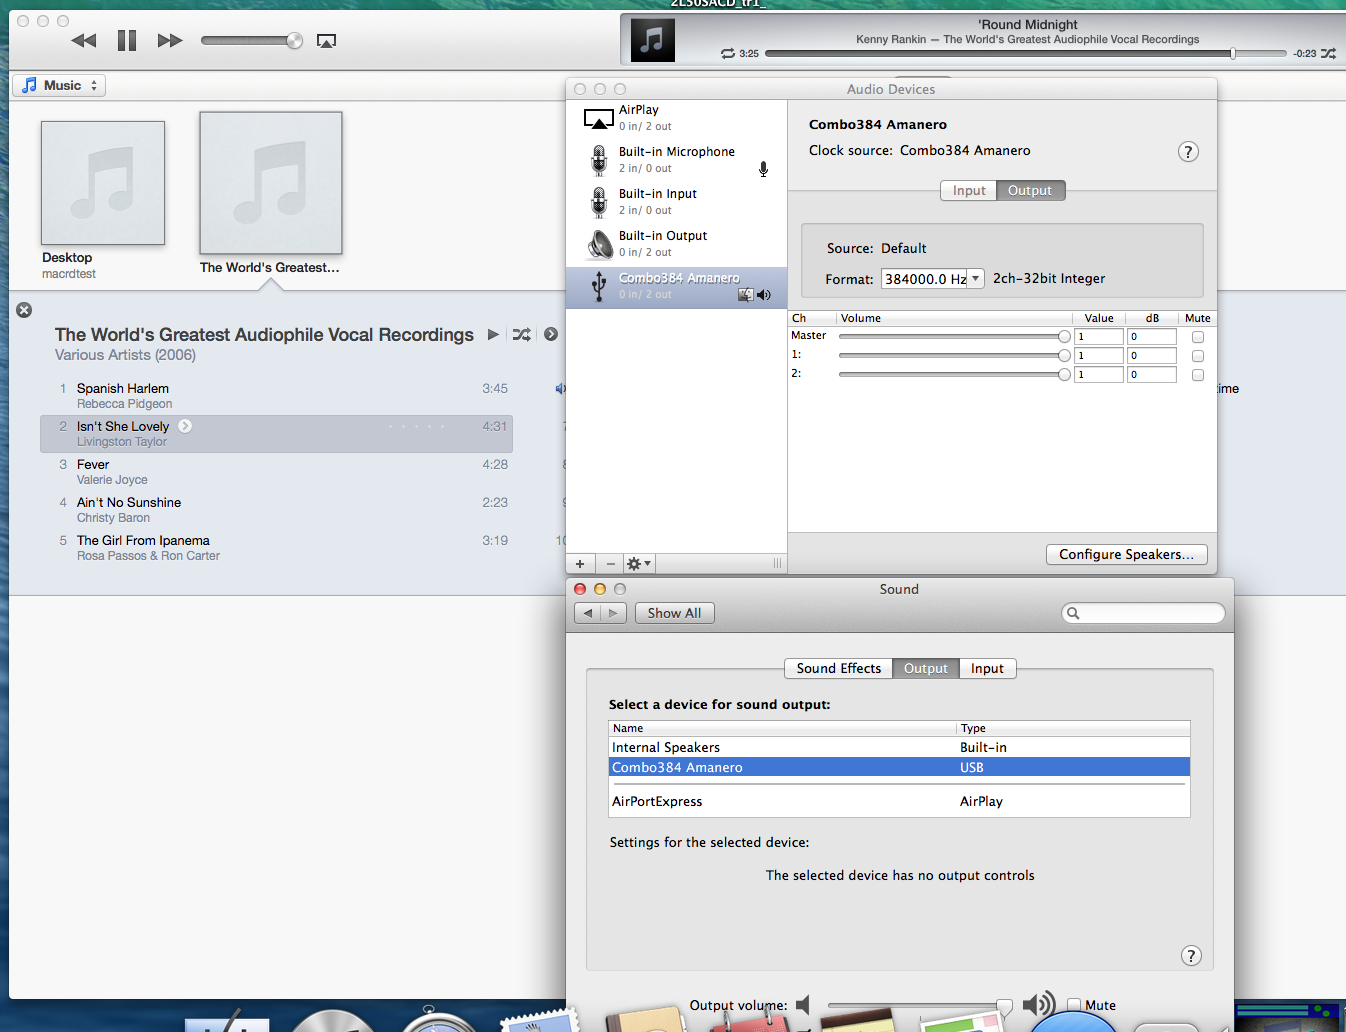Open the Music library dropdown
The image size is (1346, 1032).
(x=59, y=86)
